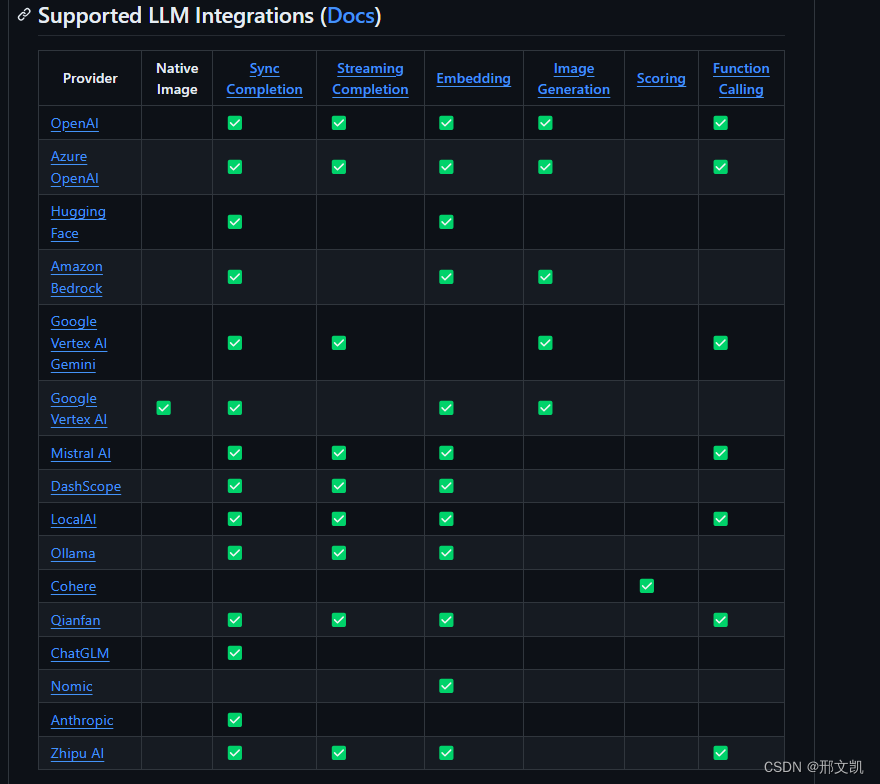Open the DashScope provider link
Viewport: 880px width, 784px height.
tap(86, 487)
